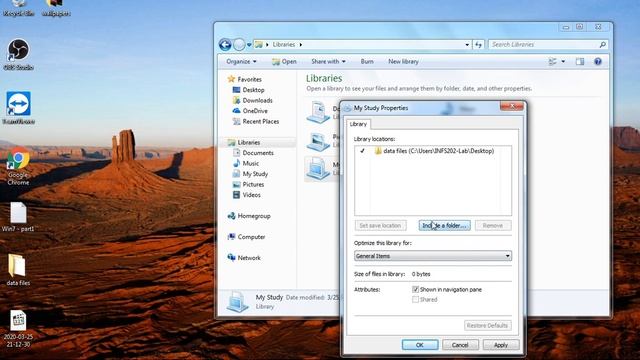Screen dimensions: 640x360
Task: Select data files location in library list
Action: tap(433, 151)
